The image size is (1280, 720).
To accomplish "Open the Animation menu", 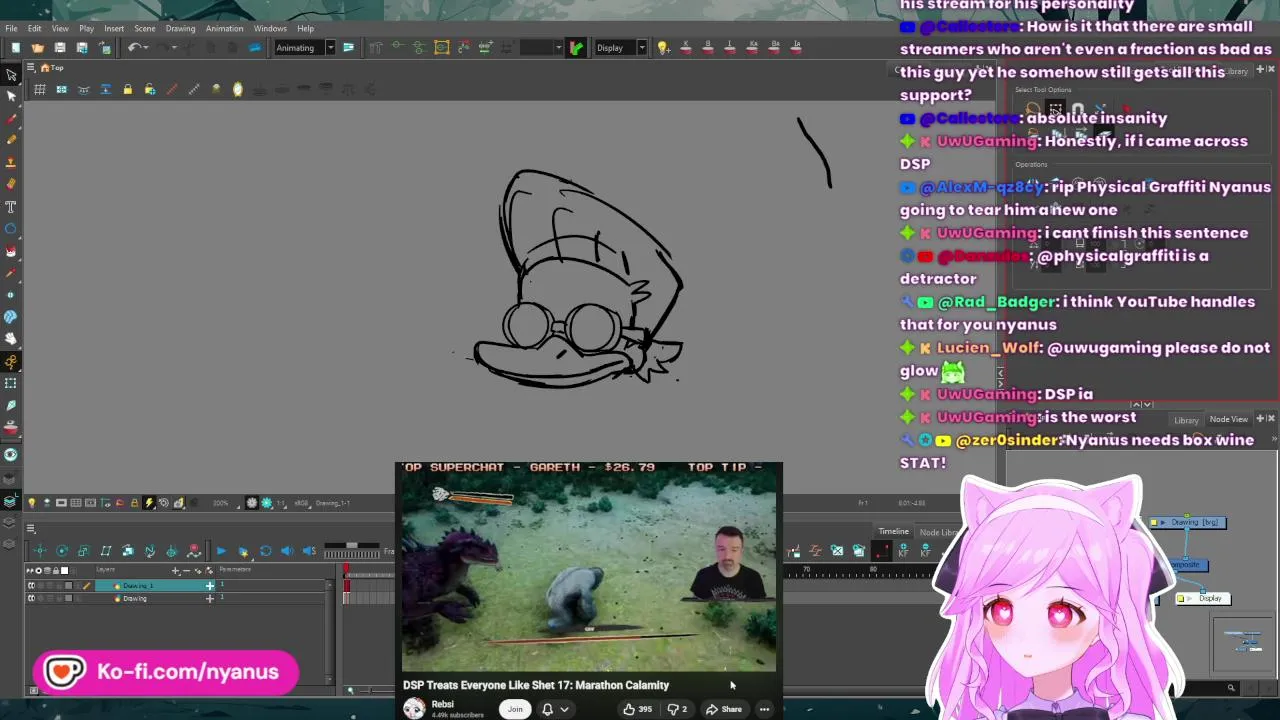I will pyautogui.click(x=224, y=28).
